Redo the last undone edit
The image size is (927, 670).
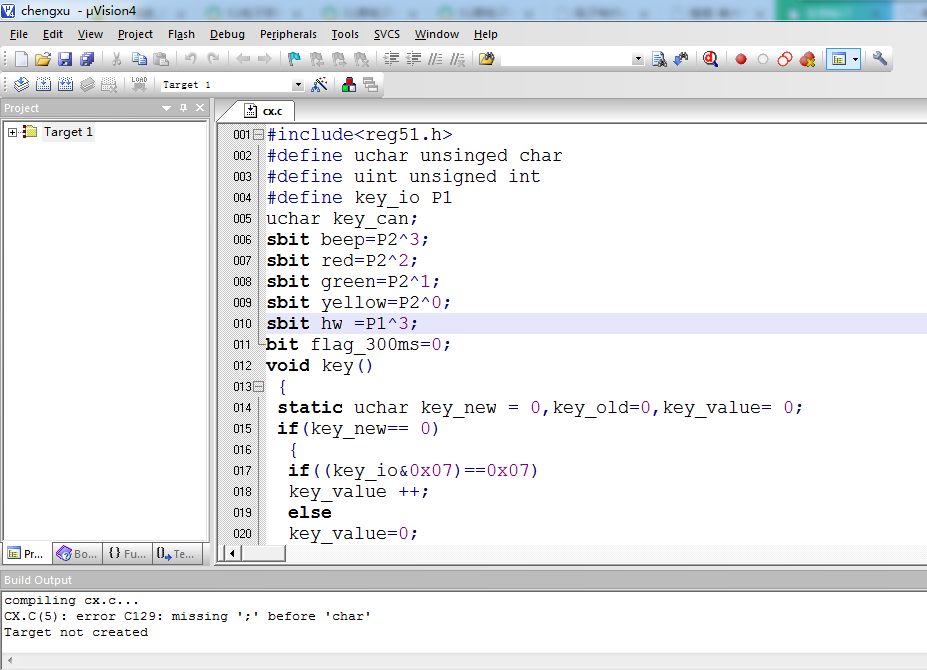coord(213,59)
